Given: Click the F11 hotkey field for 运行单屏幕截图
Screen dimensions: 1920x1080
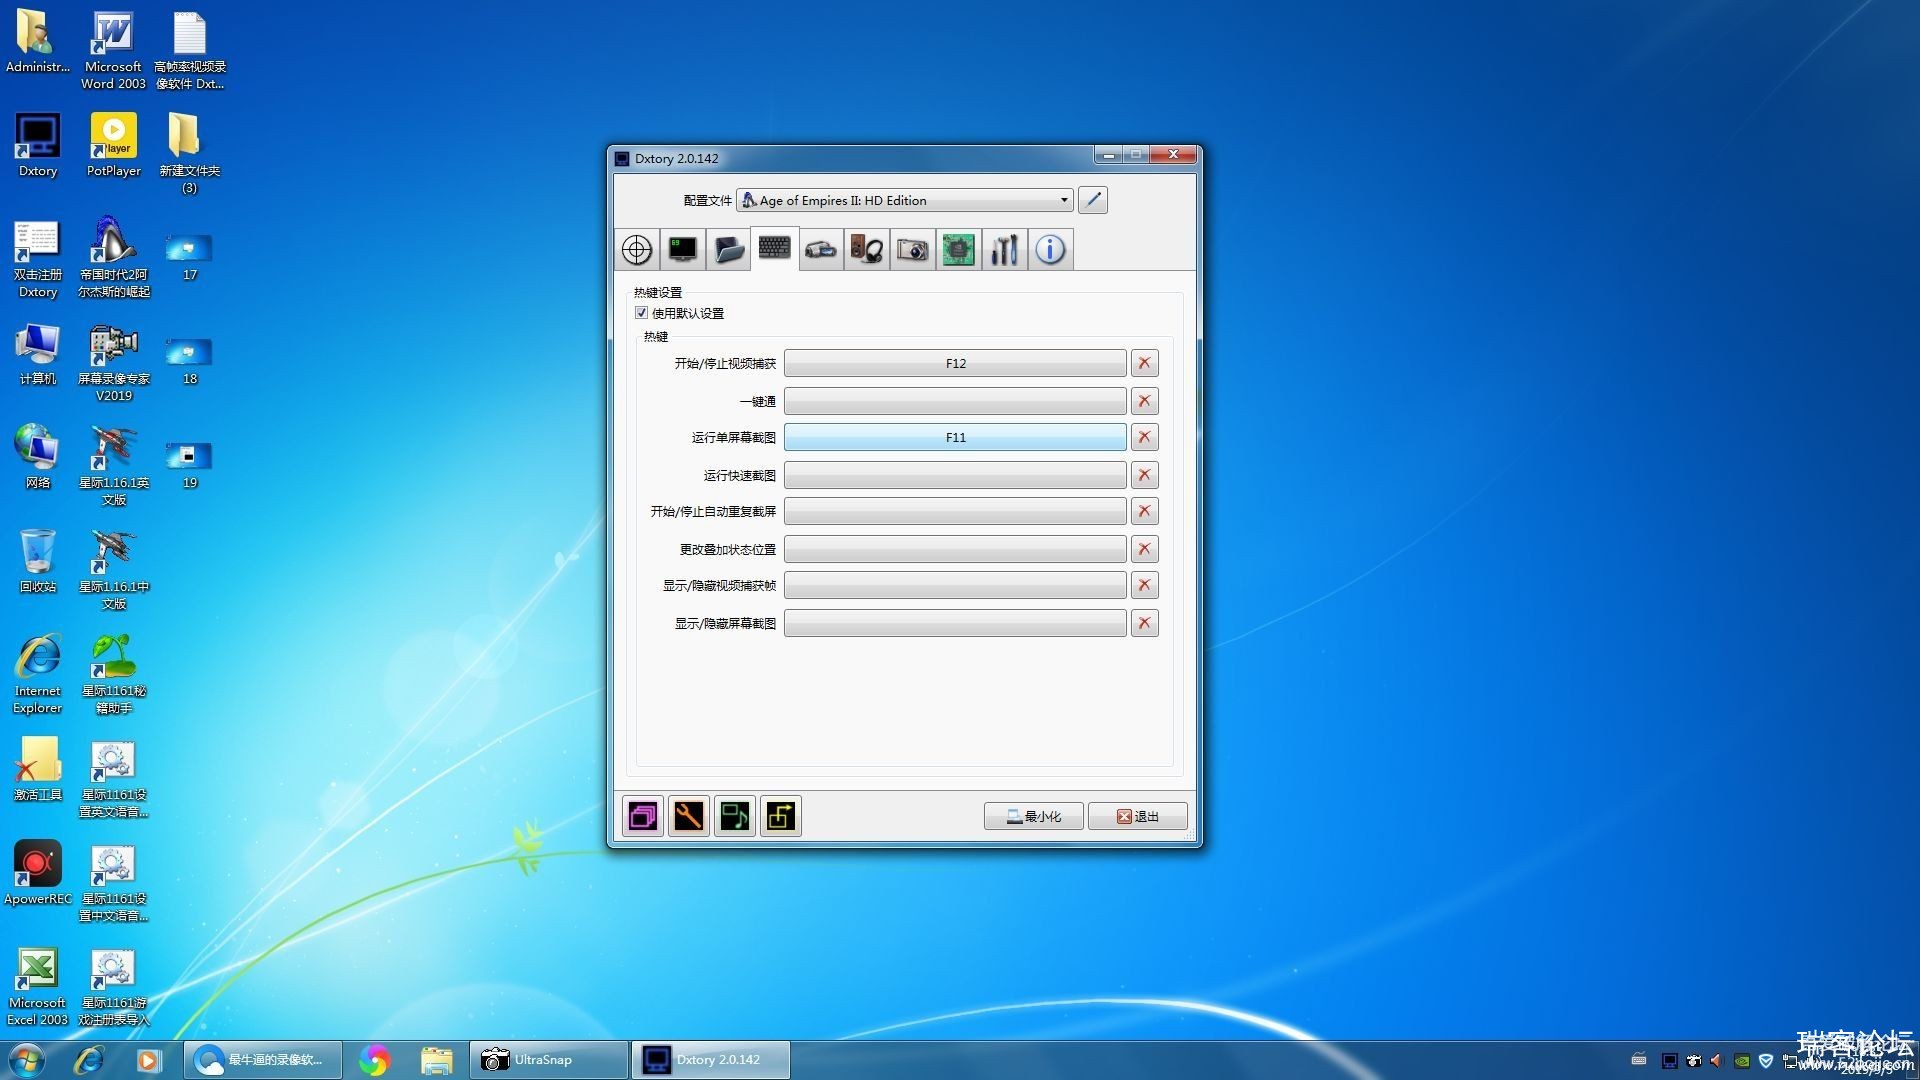Looking at the screenshot, I should pos(955,437).
